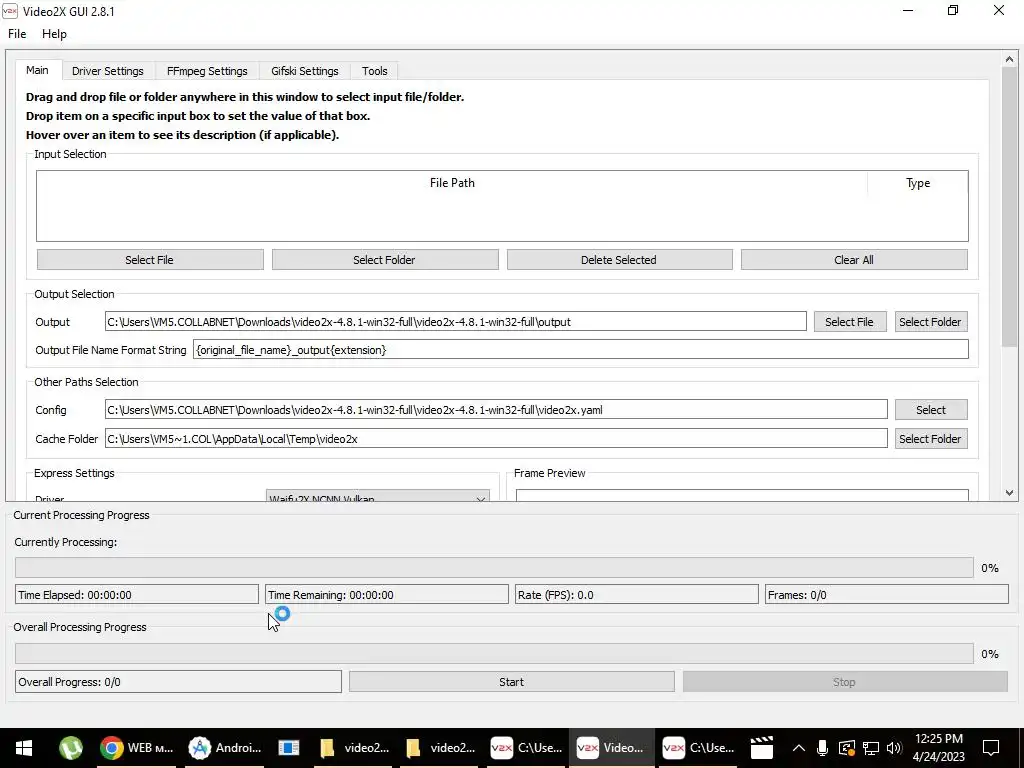This screenshot has width=1024, height=768.
Task: Click the Select button for Config
Action: [931, 410]
